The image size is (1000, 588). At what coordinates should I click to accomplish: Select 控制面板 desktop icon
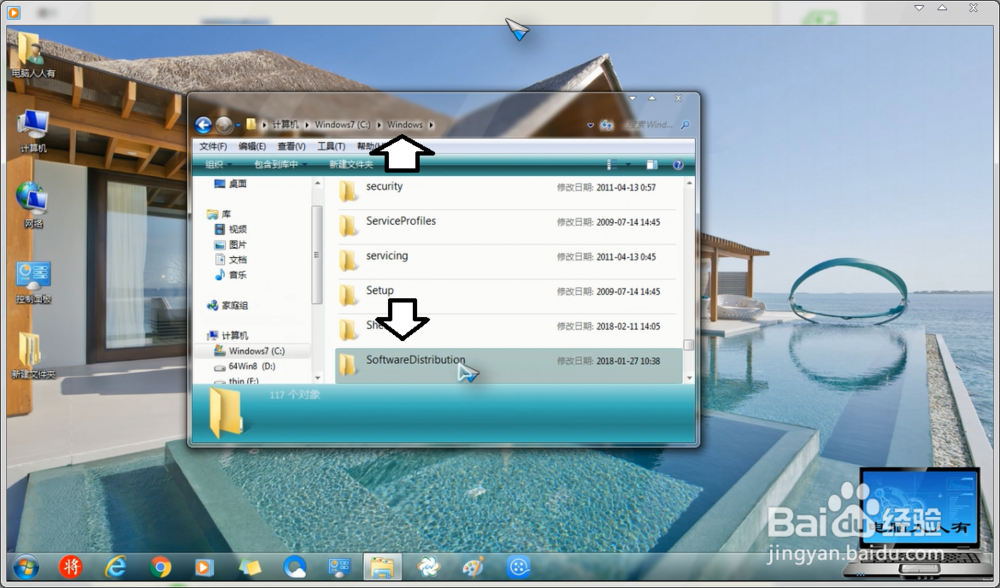click(x=33, y=282)
